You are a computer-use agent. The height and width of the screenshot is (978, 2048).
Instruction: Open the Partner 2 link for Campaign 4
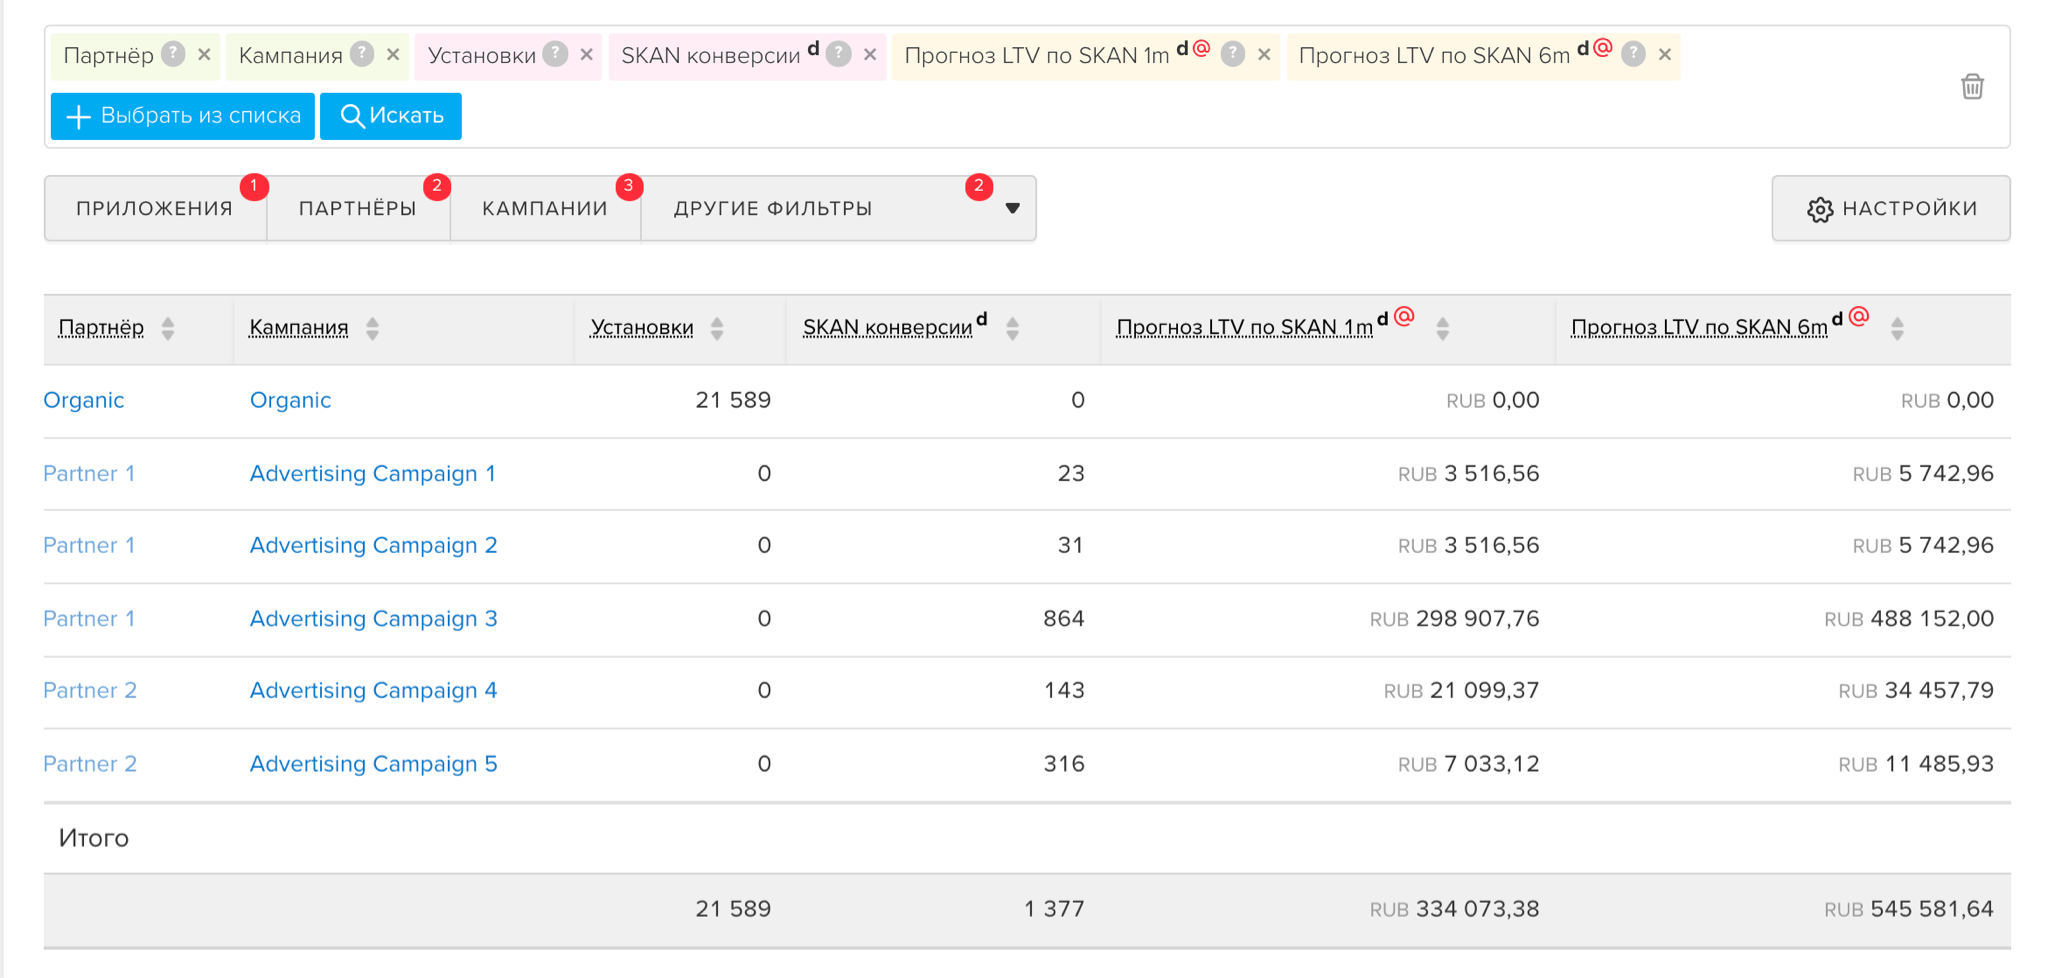(90, 691)
